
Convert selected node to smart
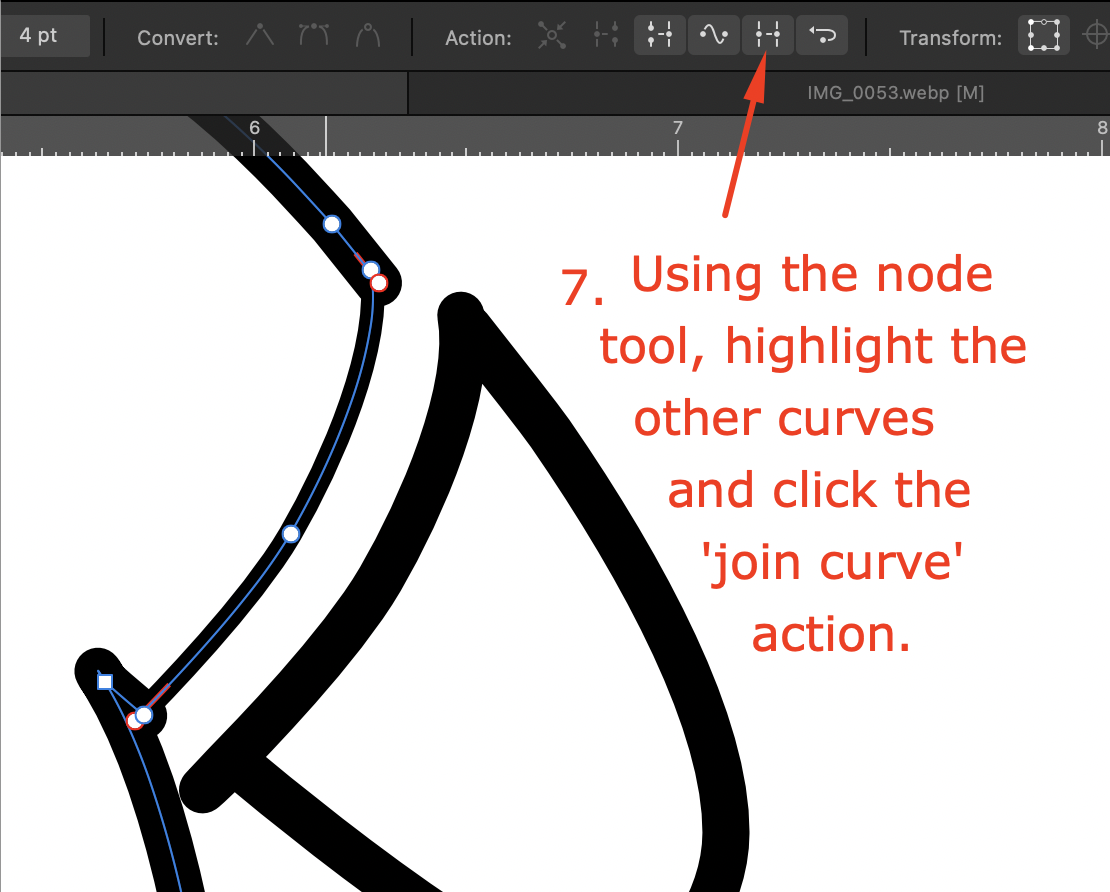click(367, 37)
